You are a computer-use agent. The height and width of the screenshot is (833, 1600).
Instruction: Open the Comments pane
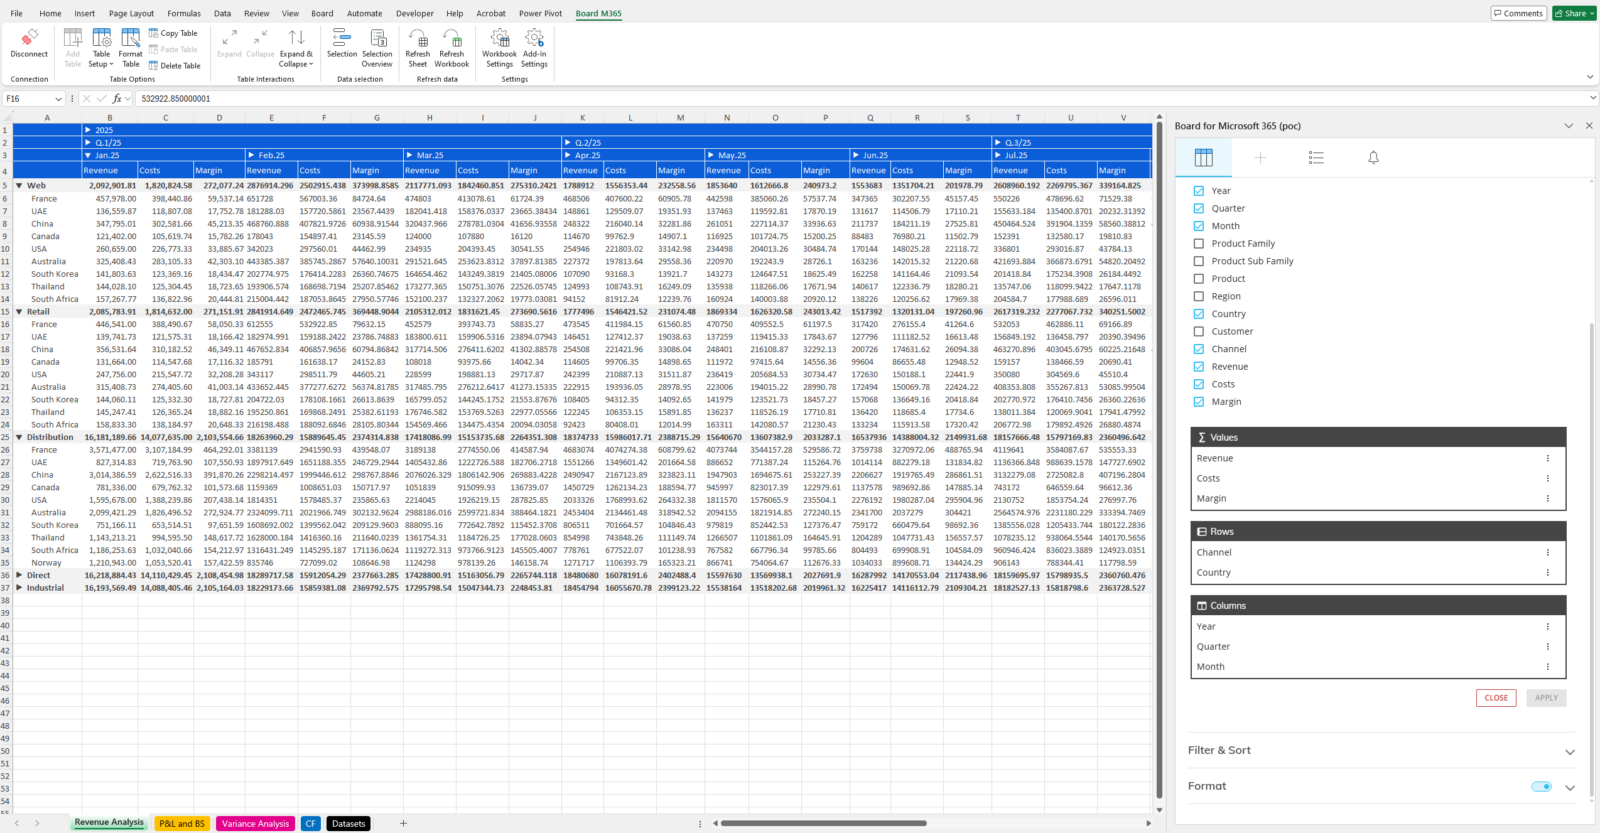pos(1519,13)
